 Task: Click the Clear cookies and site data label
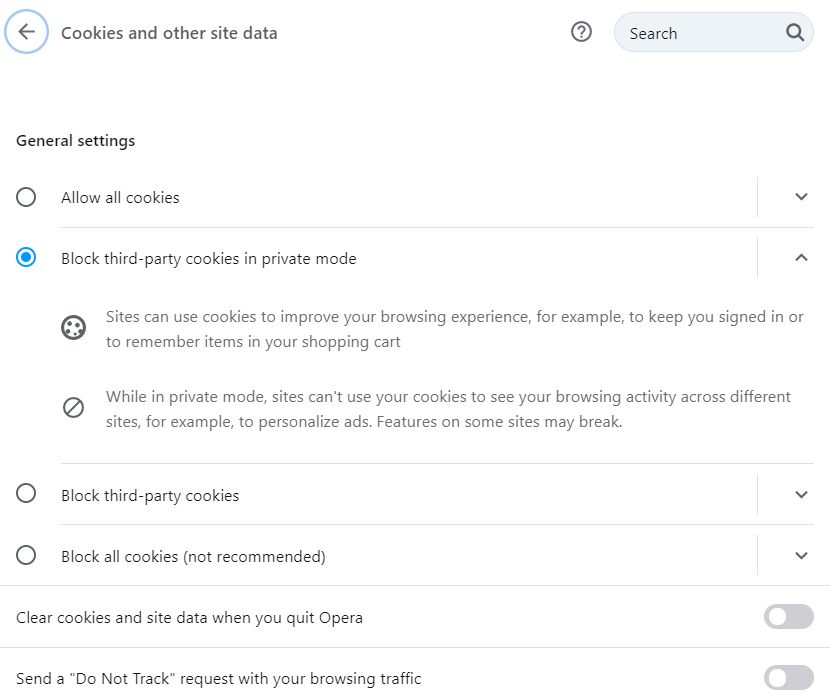pos(188,617)
